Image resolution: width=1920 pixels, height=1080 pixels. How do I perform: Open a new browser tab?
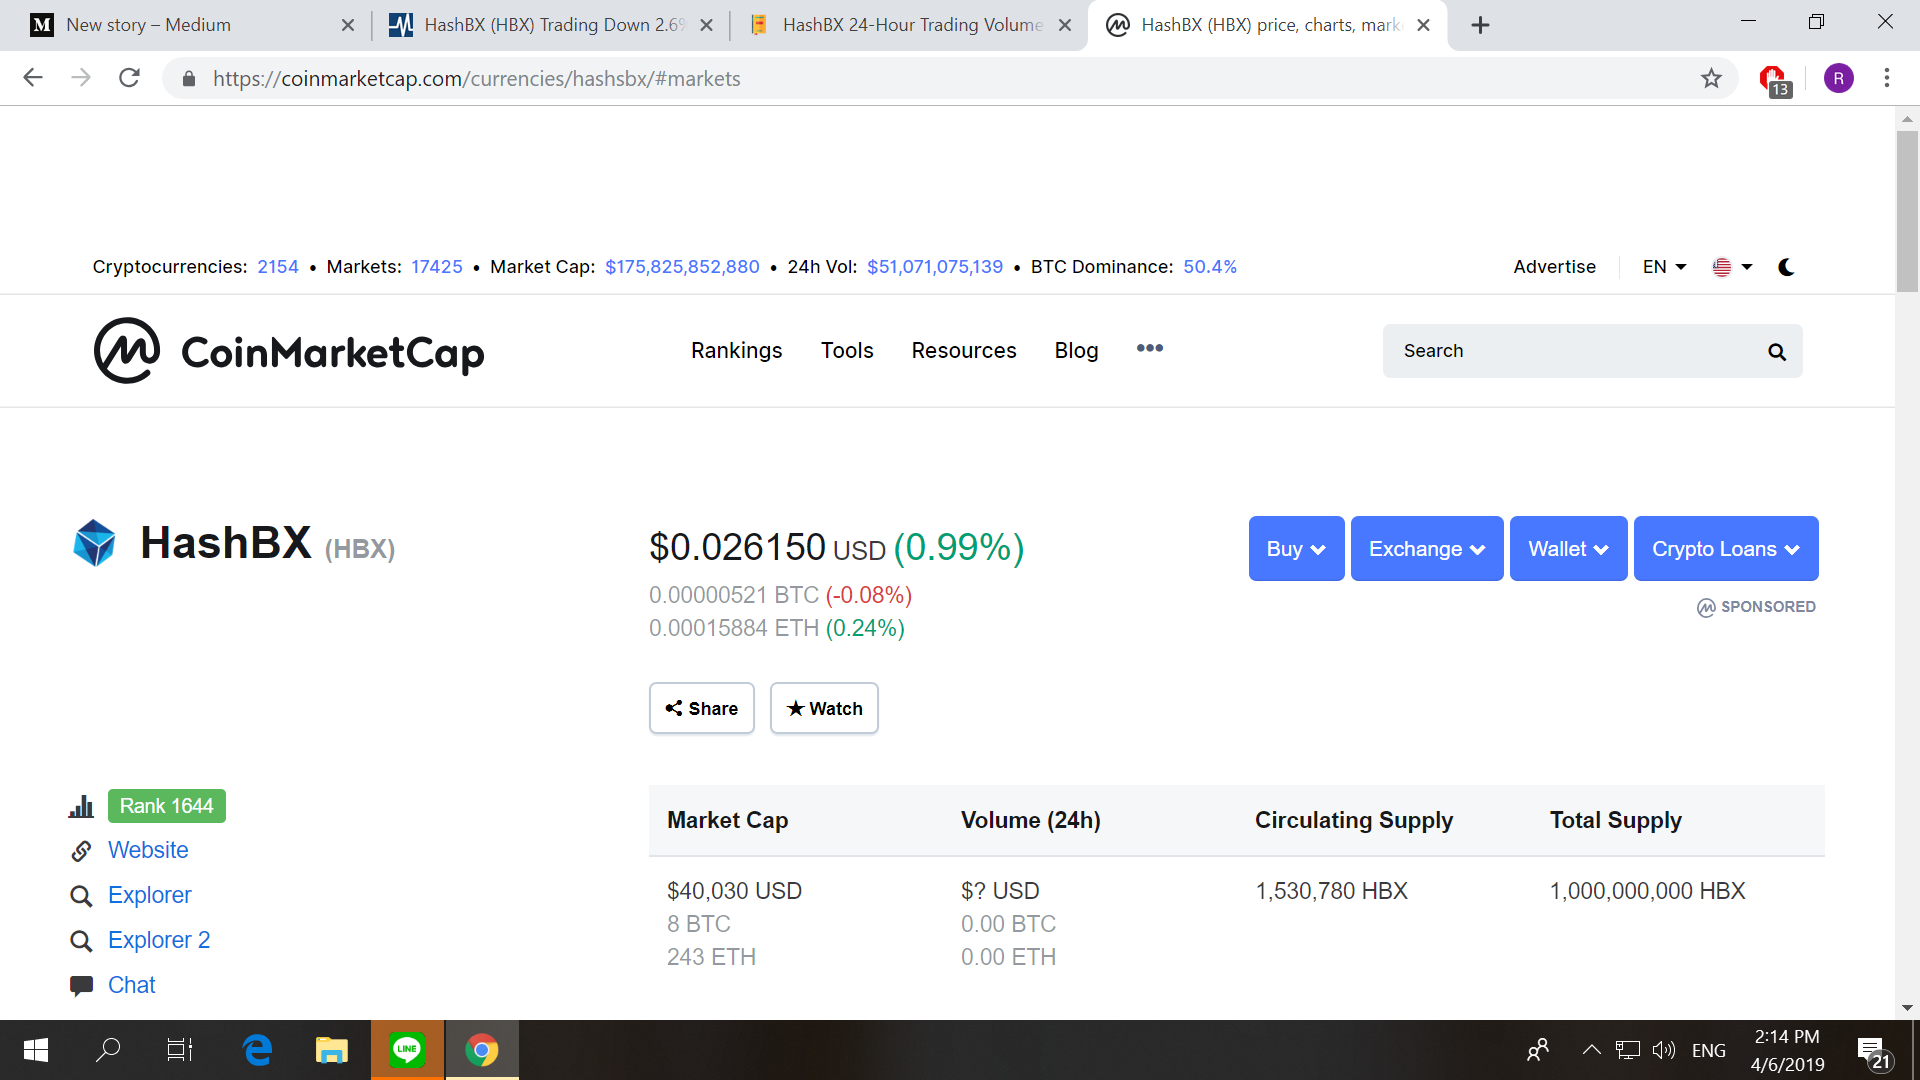(1481, 25)
